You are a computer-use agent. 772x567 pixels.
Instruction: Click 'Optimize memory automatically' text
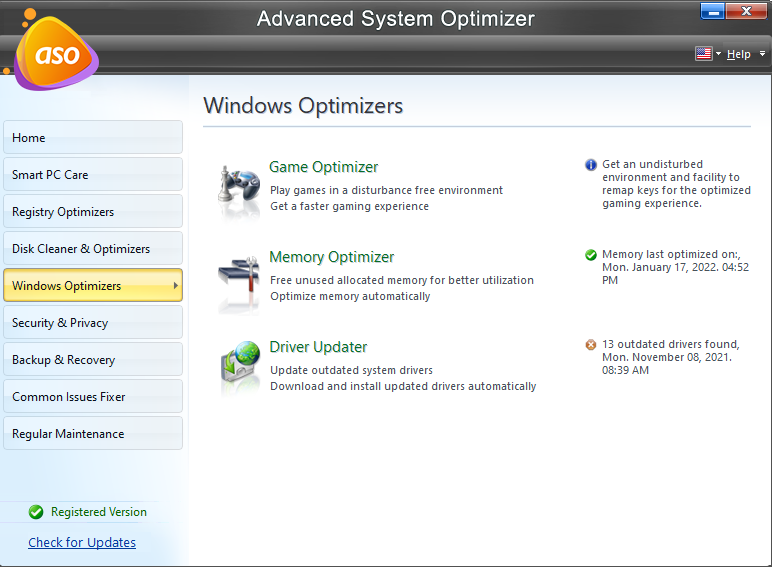point(350,296)
